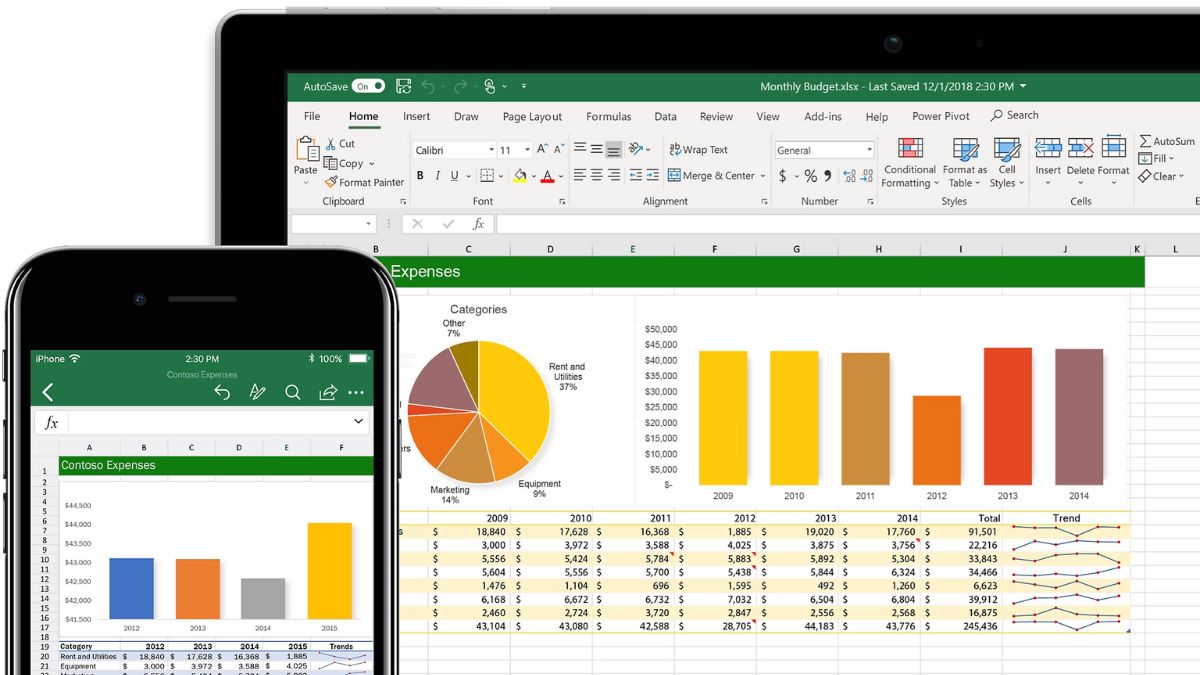Open the File menu
Viewport: 1200px width, 675px height.
312,116
